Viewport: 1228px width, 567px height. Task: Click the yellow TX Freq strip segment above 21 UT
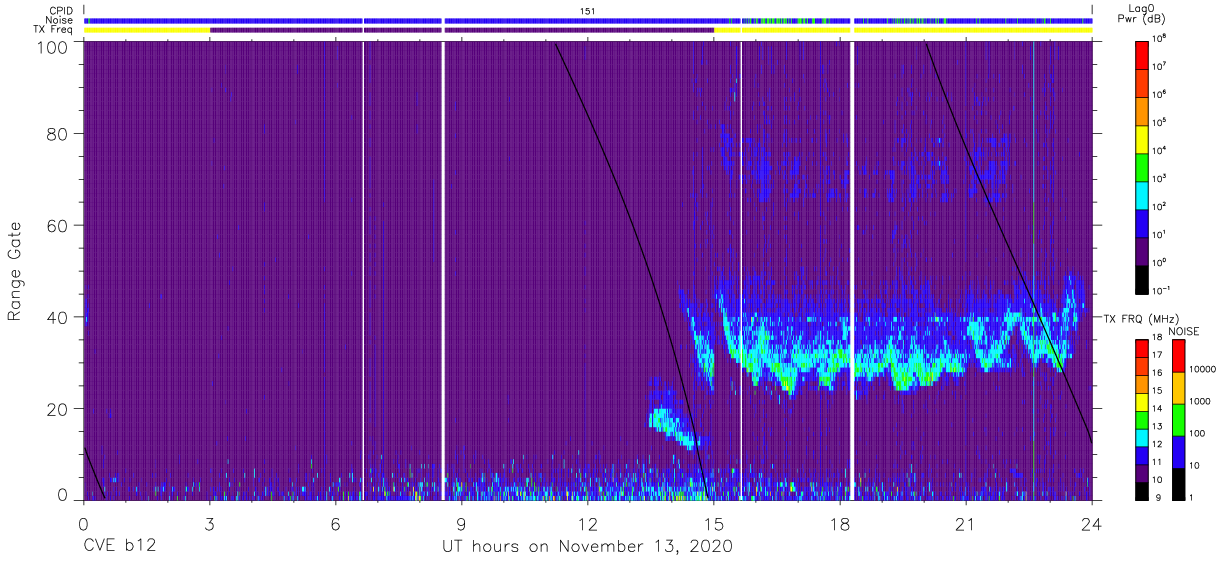point(973,30)
